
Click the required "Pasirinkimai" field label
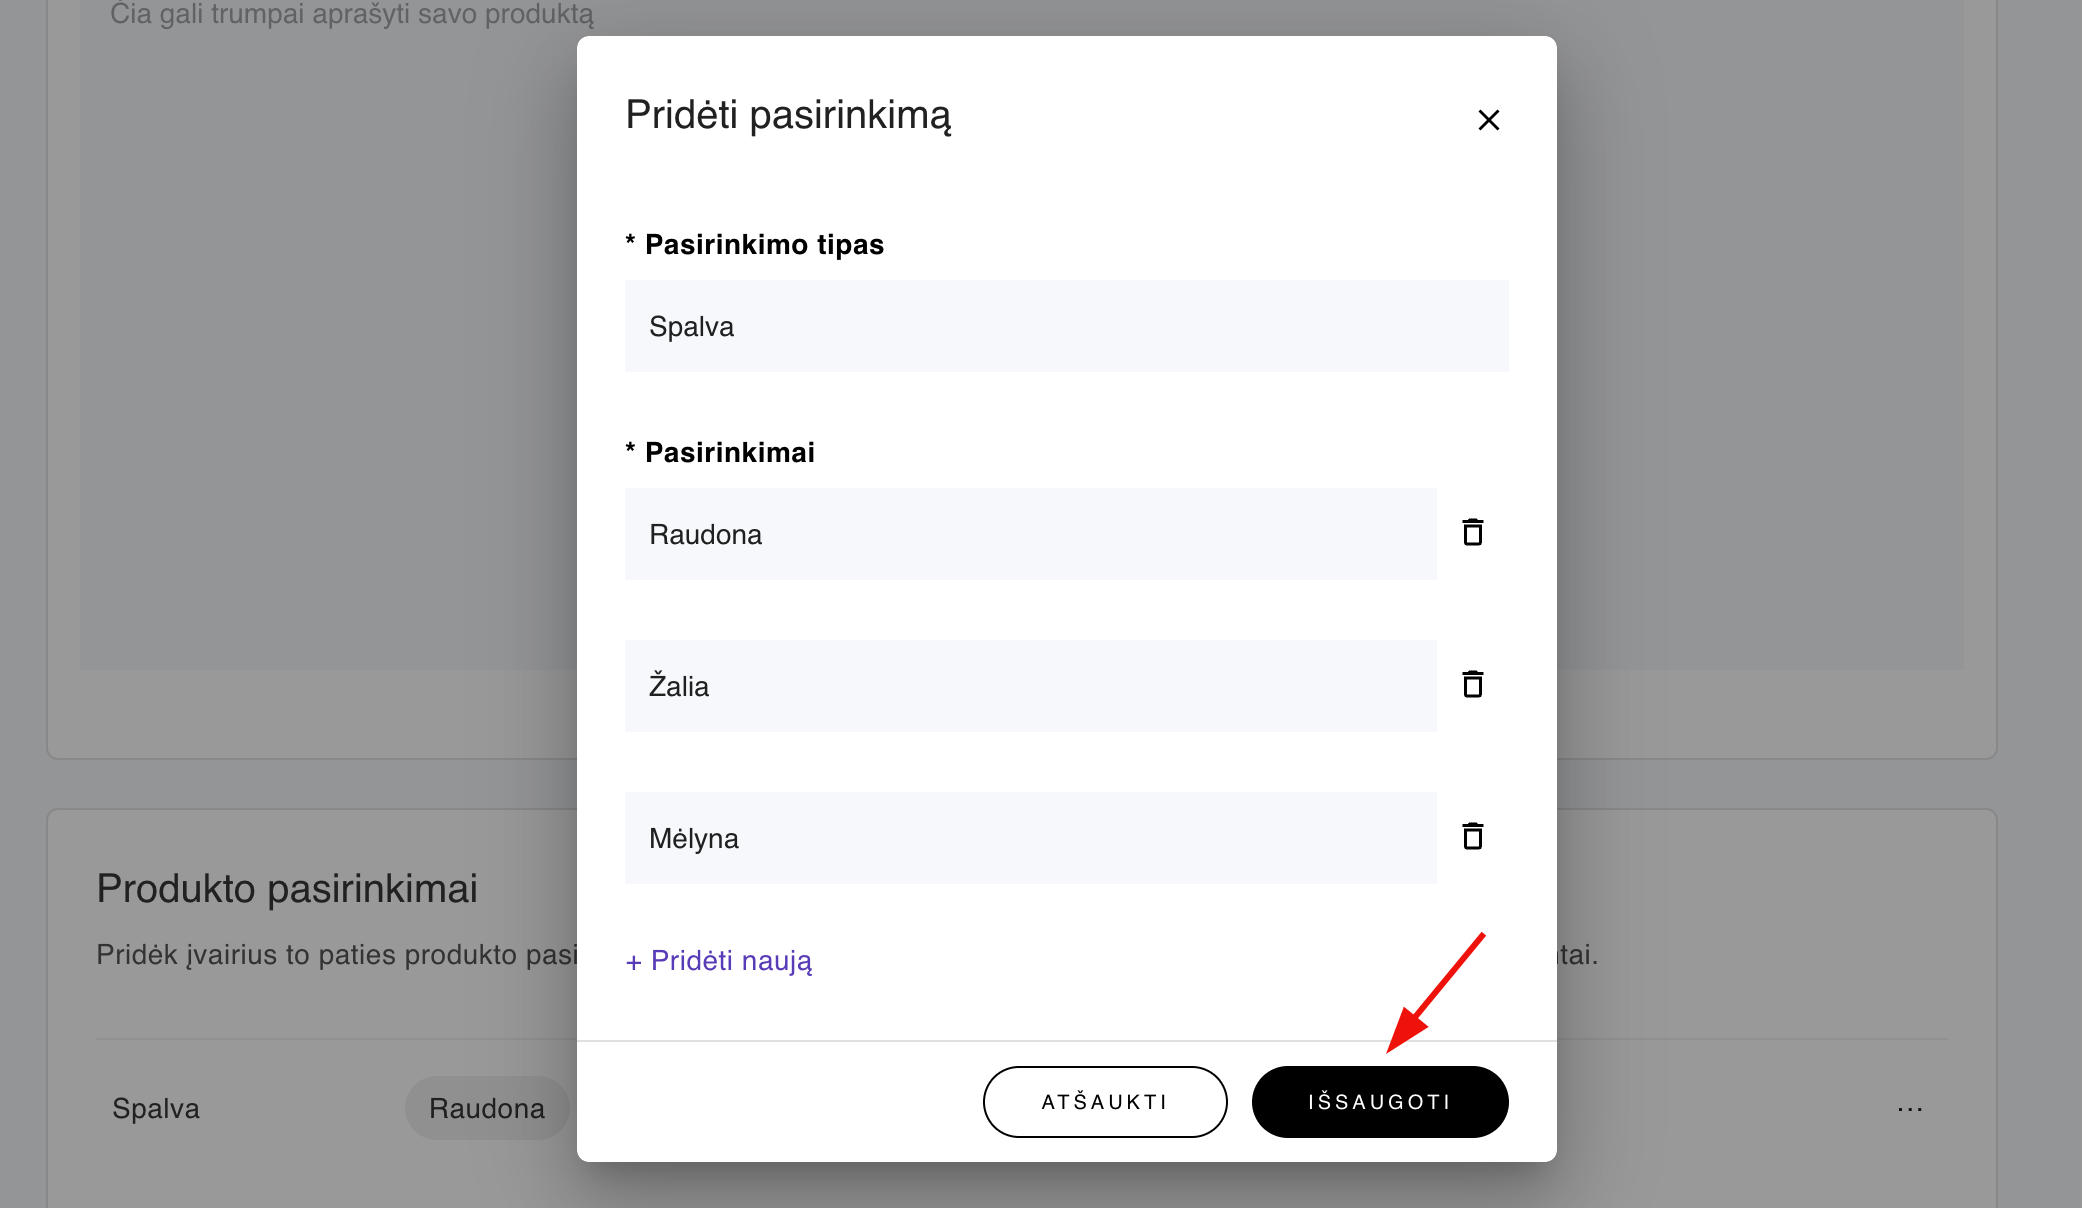[x=720, y=452]
